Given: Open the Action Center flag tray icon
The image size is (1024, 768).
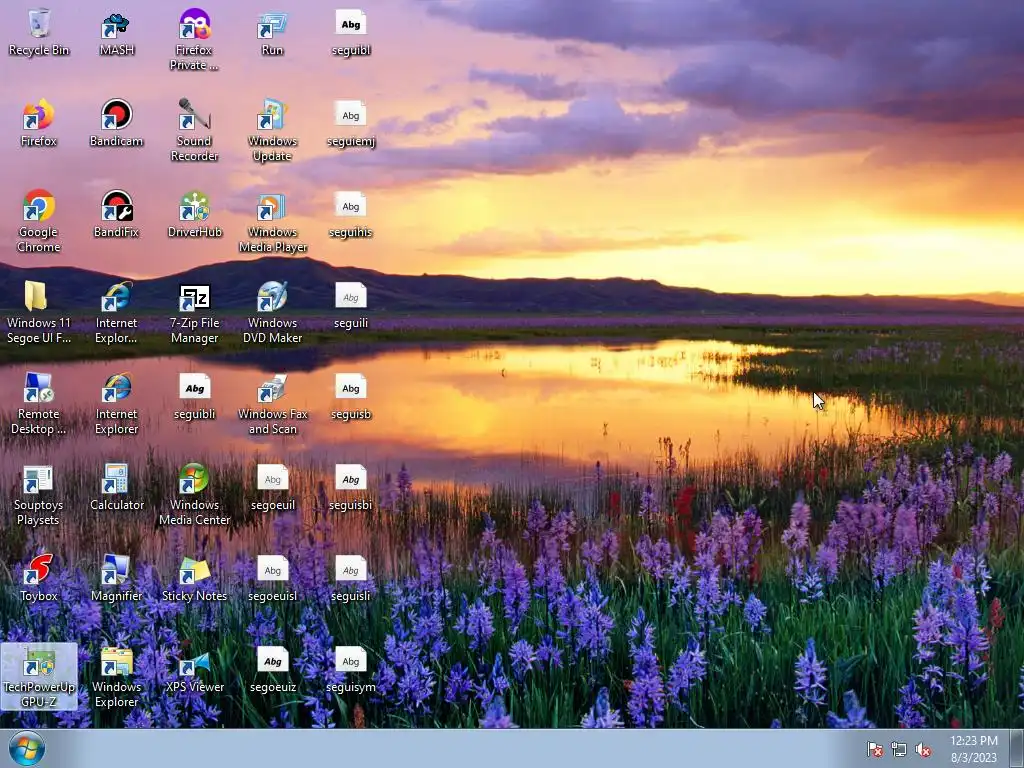Looking at the screenshot, I should tap(874, 749).
